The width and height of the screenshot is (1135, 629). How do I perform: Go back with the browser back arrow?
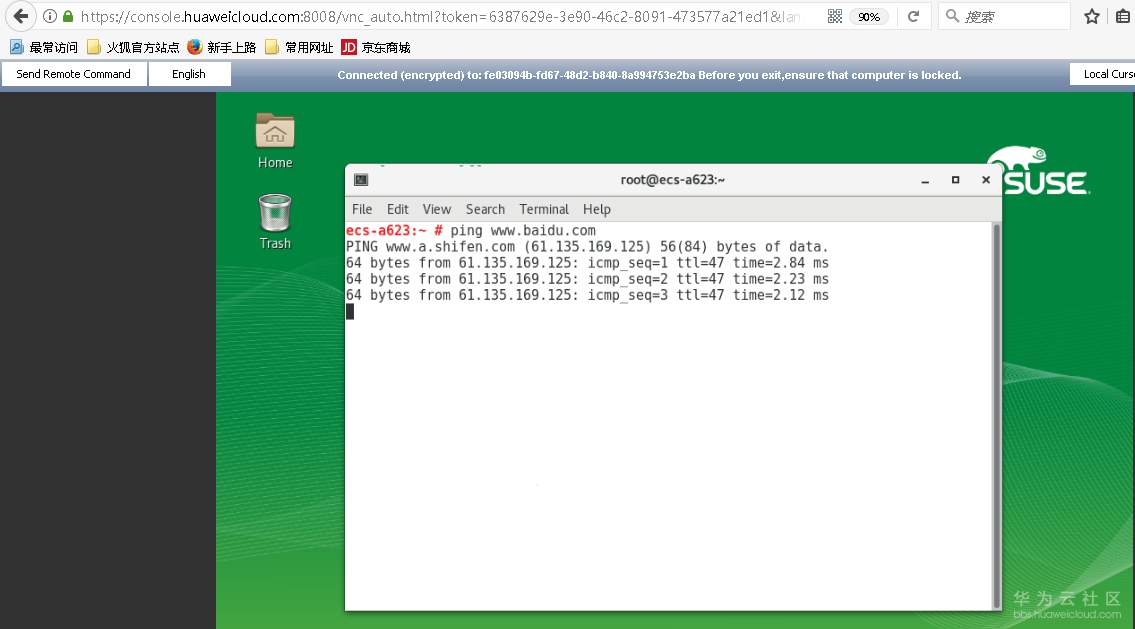[x=21, y=16]
